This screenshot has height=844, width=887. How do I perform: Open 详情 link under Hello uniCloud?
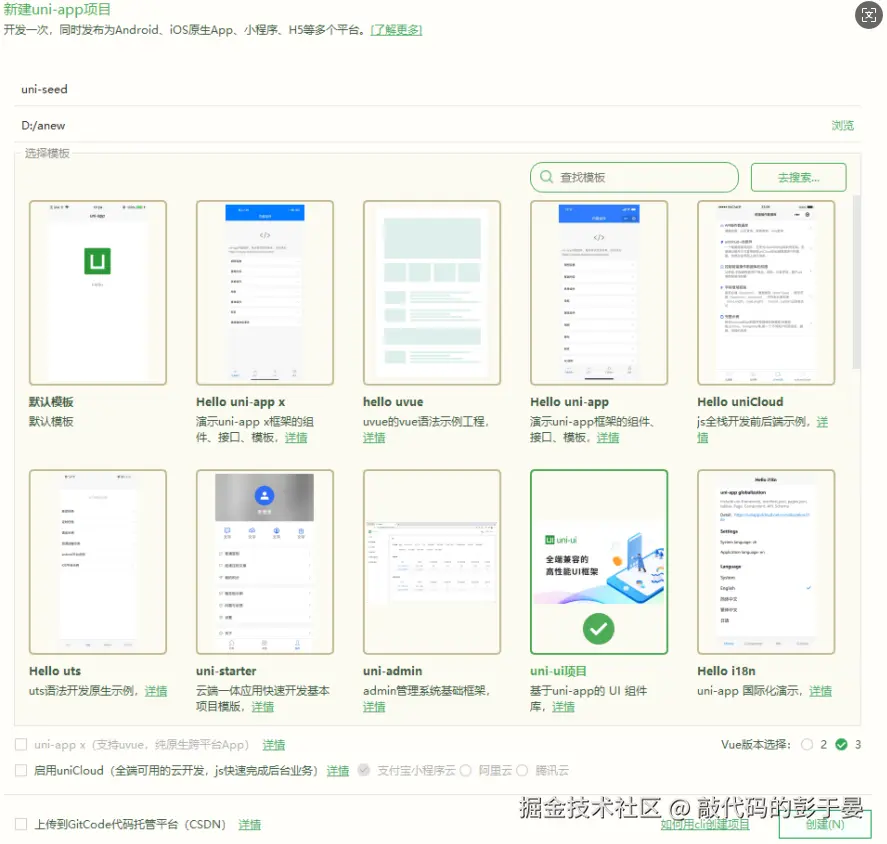click(x=822, y=422)
